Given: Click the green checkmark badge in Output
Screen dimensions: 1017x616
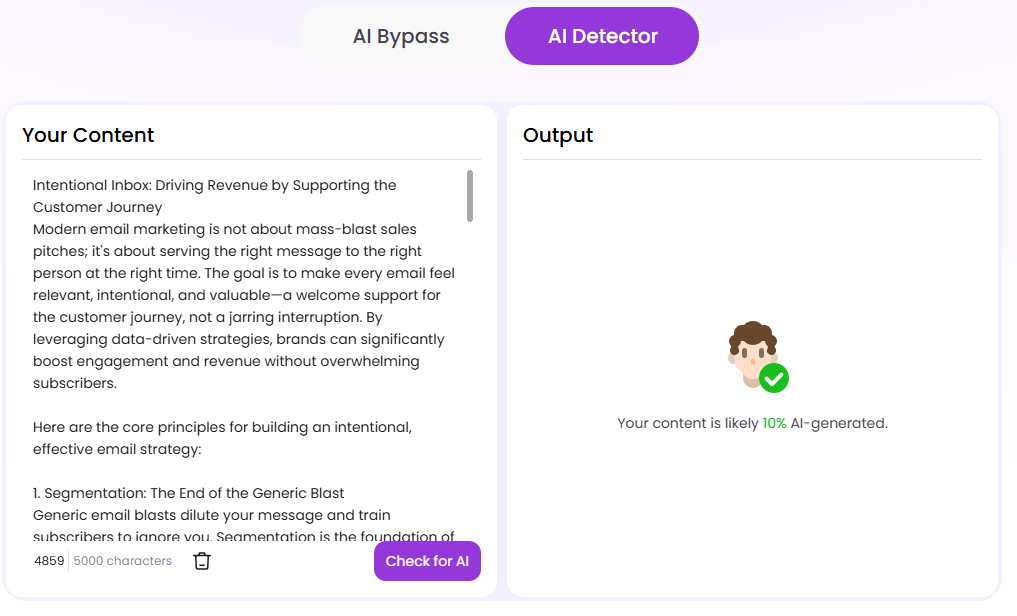Looking at the screenshot, I should [774, 379].
